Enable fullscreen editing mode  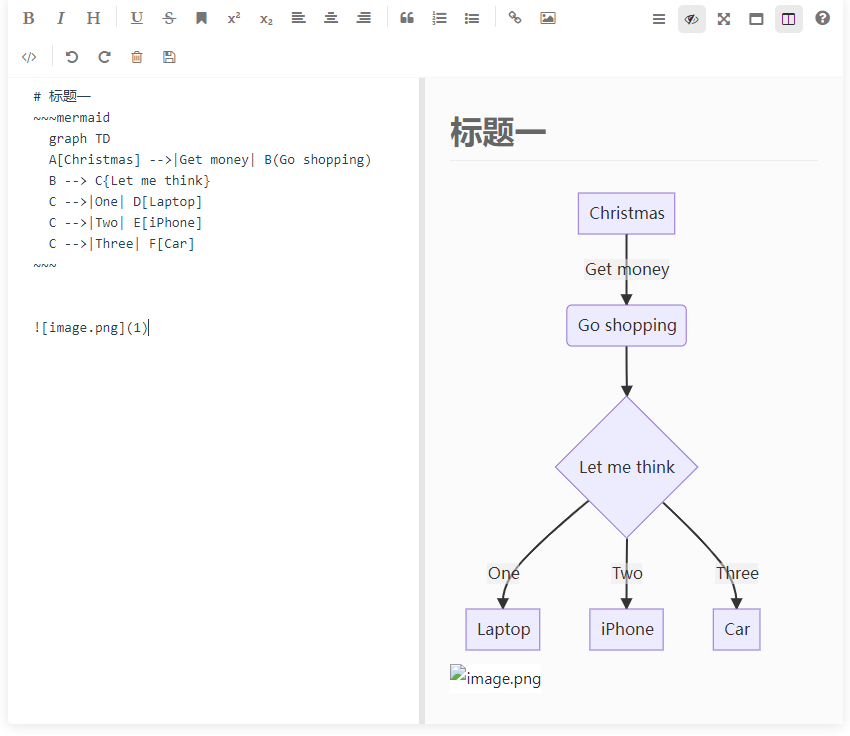(723, 18)
